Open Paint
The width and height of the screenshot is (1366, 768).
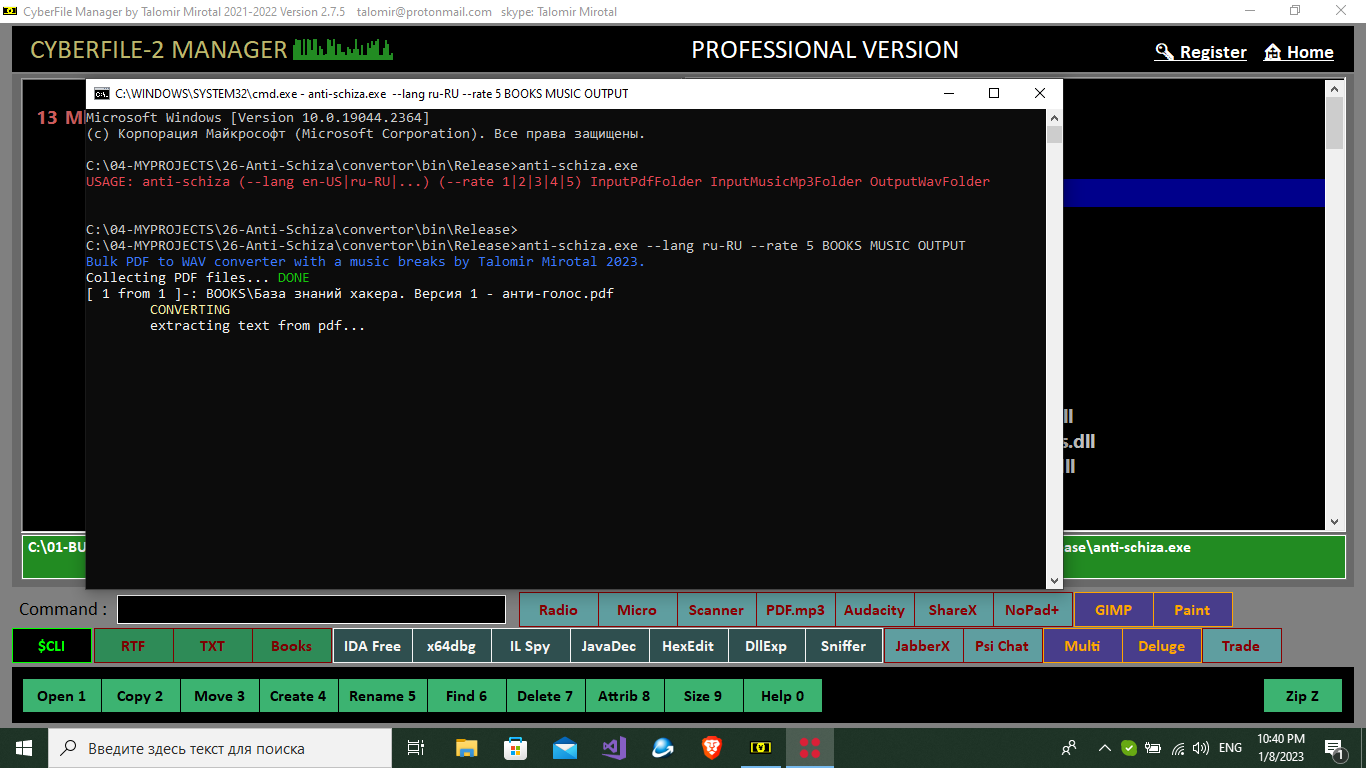click(1192, 610)
